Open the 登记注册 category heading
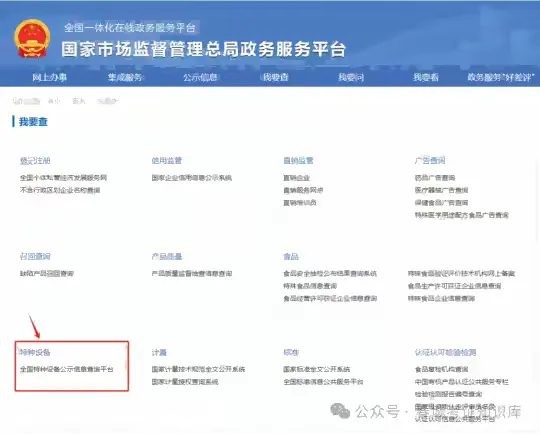Viewport: 540px width, 434px height. [35, 161]
